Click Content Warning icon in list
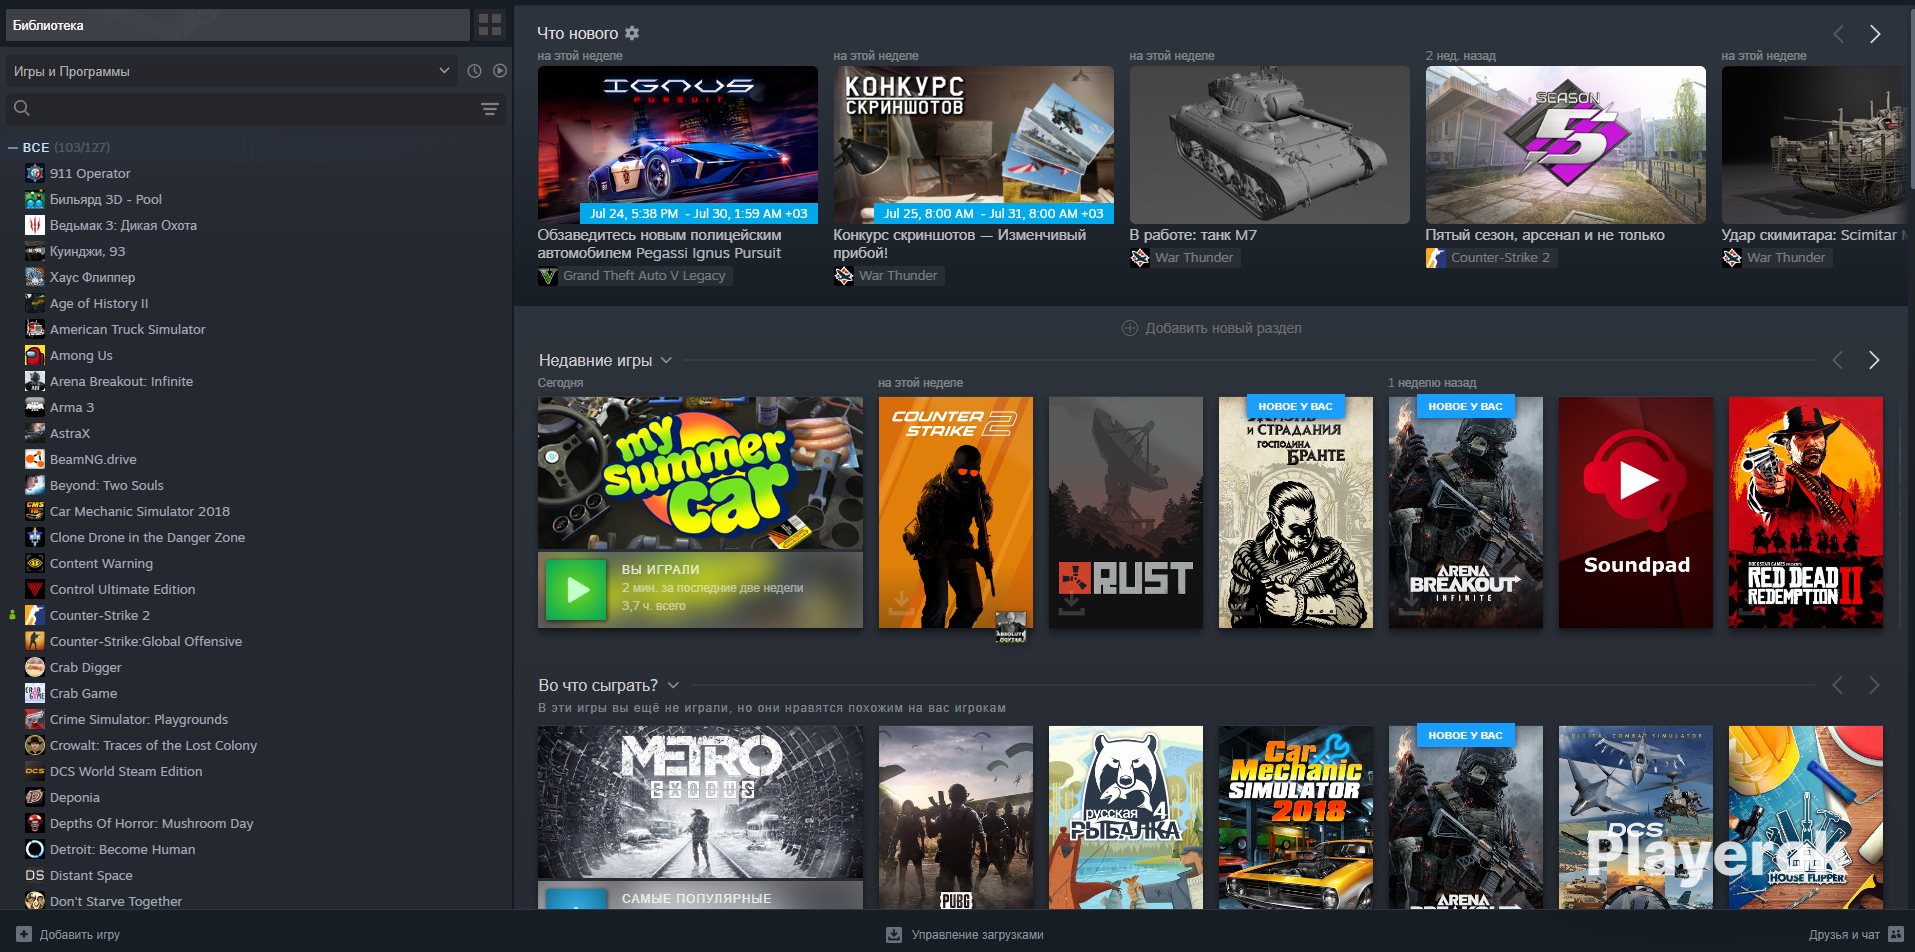Image resolution: width=1915 pixels, height=952 pixels. 35,563
